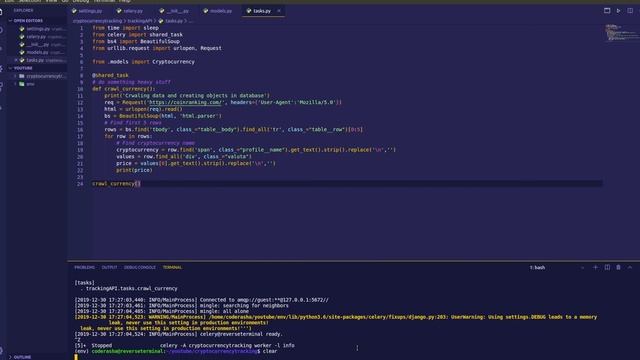The image size is (640, 360).
Task: Click tasks.py in the breadcrumb path
Action: (174, 21)
